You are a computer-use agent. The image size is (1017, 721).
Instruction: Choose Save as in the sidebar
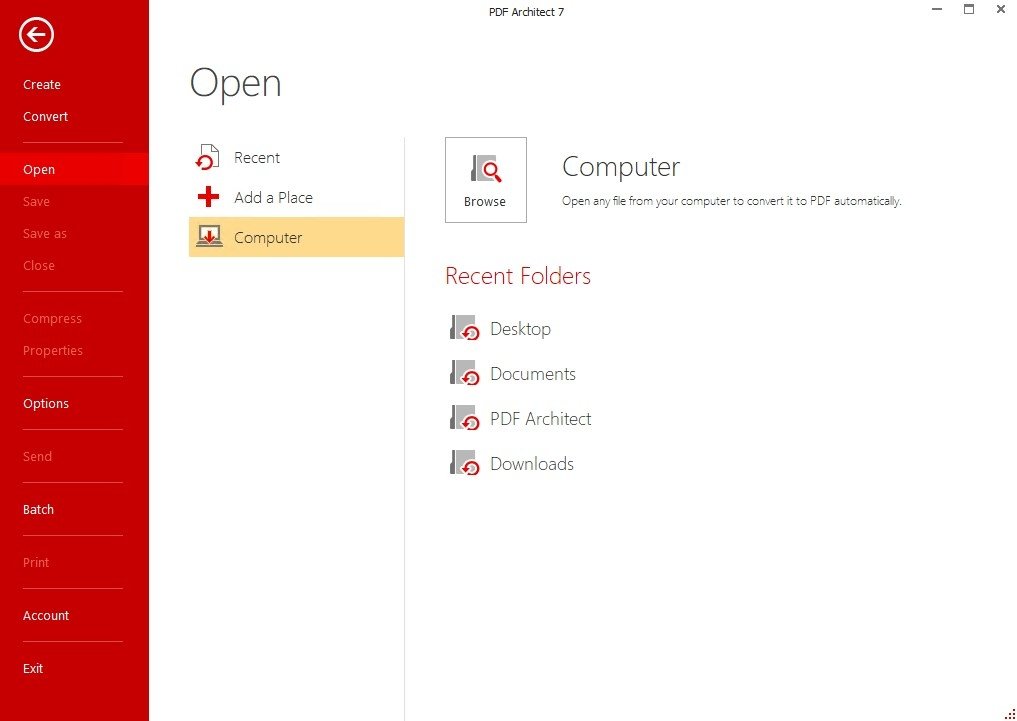pos(45,233)
